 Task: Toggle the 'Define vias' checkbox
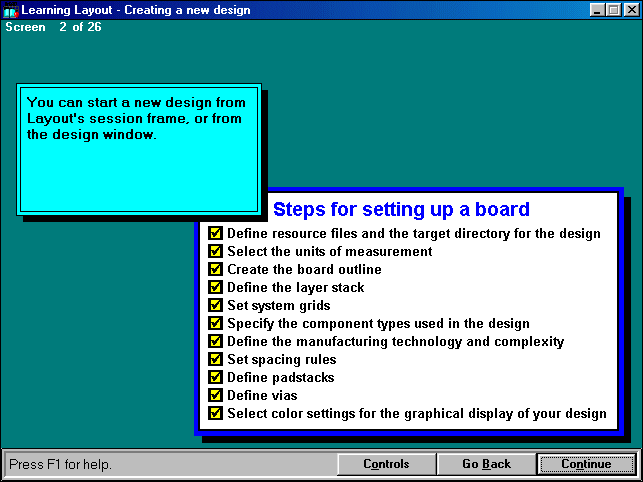tap(215, 395)
